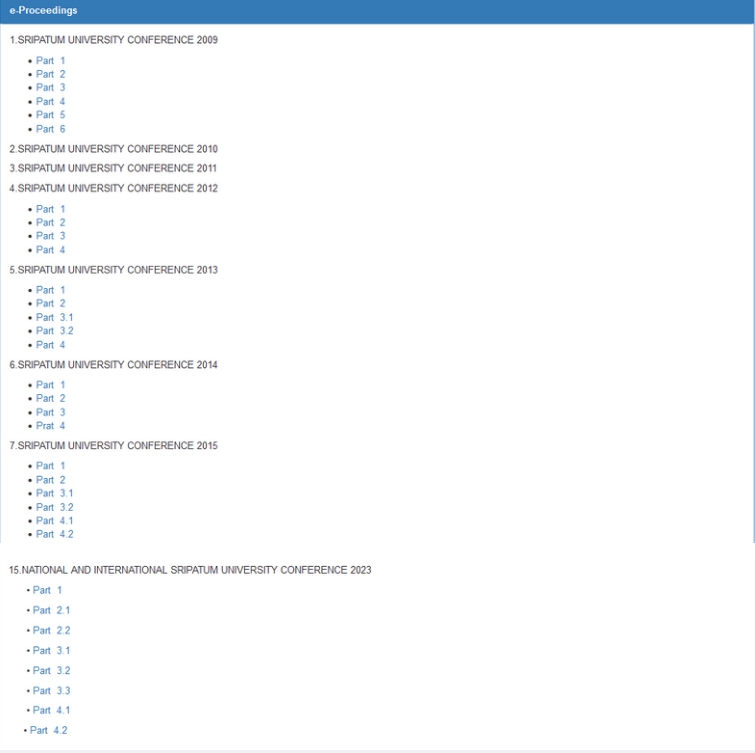755x753 pixels.
Task: Click Sripatum University Conference 2014 heading
Action: pos(114,364)
